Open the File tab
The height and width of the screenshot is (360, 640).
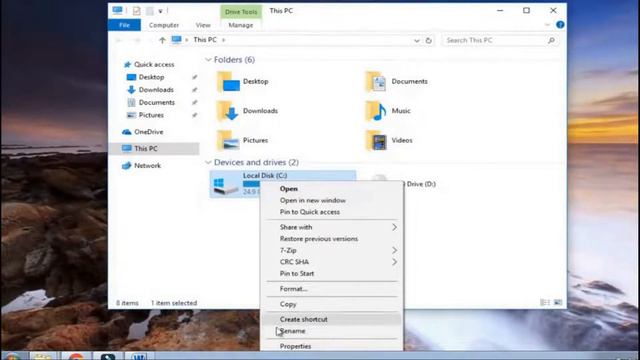point(124,25)
